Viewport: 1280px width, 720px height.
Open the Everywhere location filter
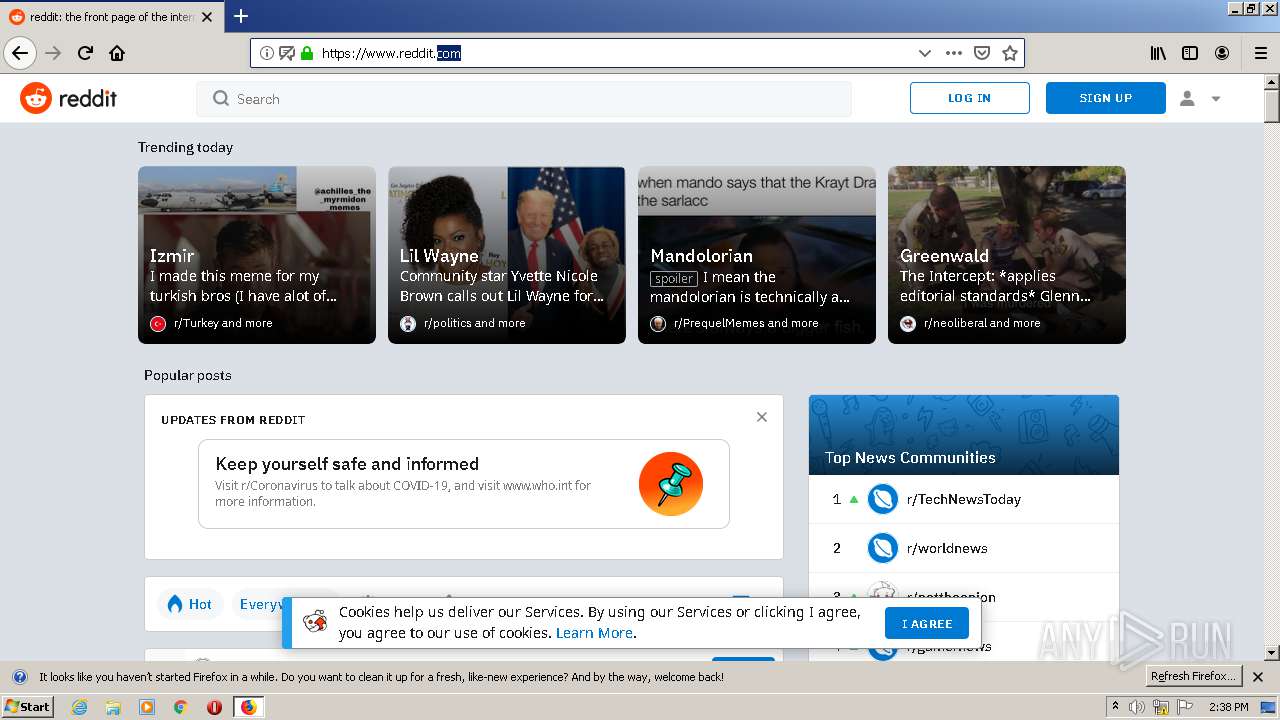pyautogui.click(x=262, y=604)
